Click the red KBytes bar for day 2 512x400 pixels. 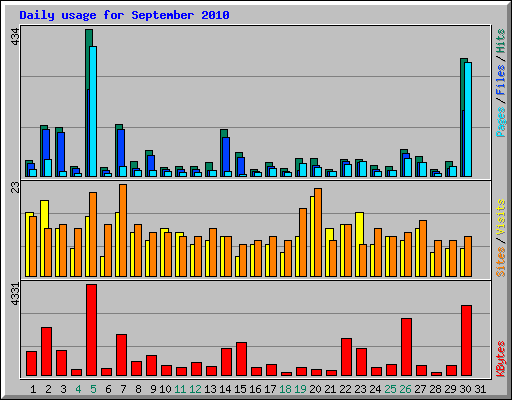(47, 351)
